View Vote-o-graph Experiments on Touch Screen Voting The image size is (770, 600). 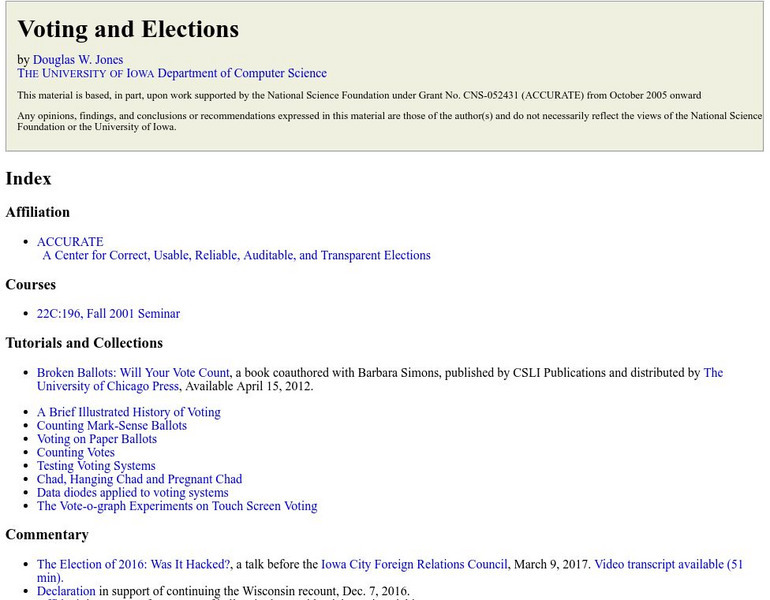coord(177,506)
